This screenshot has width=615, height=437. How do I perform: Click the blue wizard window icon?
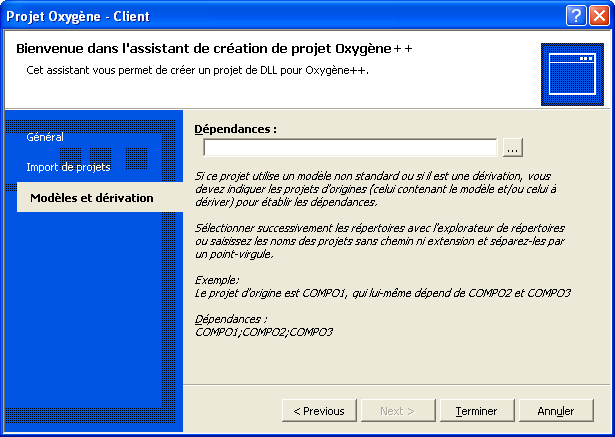[572, 75]
